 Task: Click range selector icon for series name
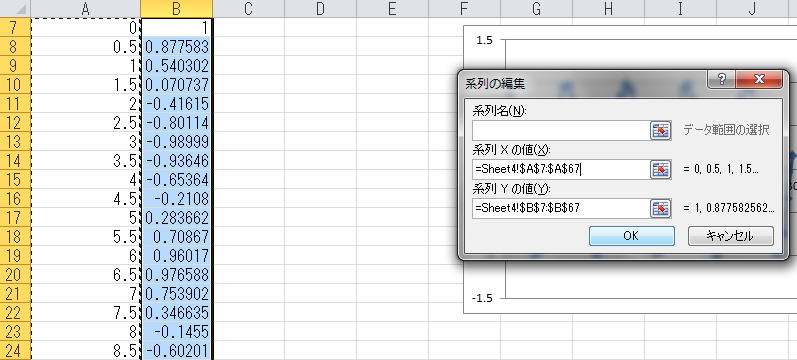click(x=661, y=131)
